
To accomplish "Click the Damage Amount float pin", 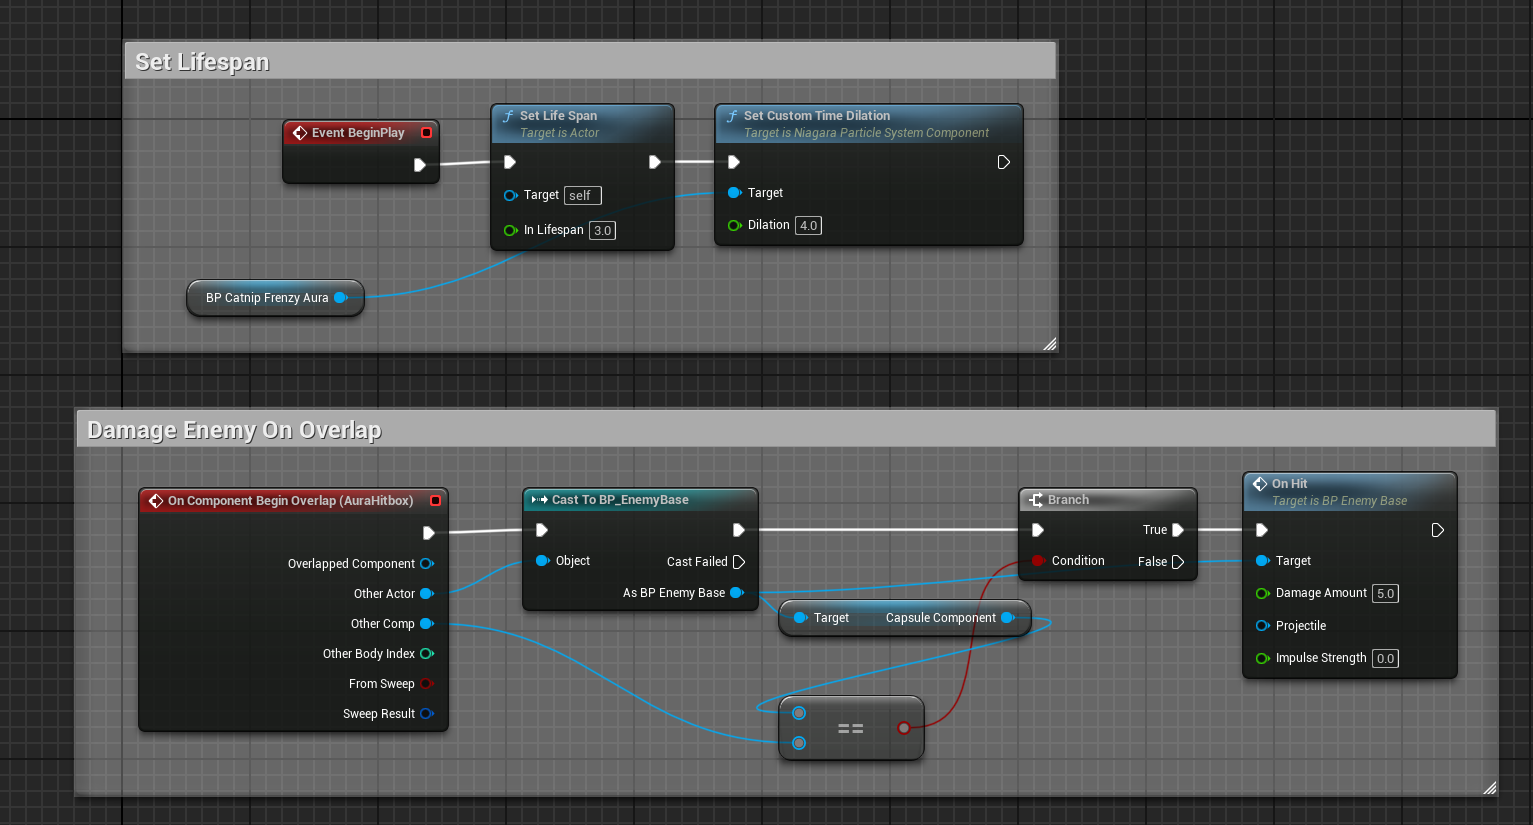I will click(1262, 593).
